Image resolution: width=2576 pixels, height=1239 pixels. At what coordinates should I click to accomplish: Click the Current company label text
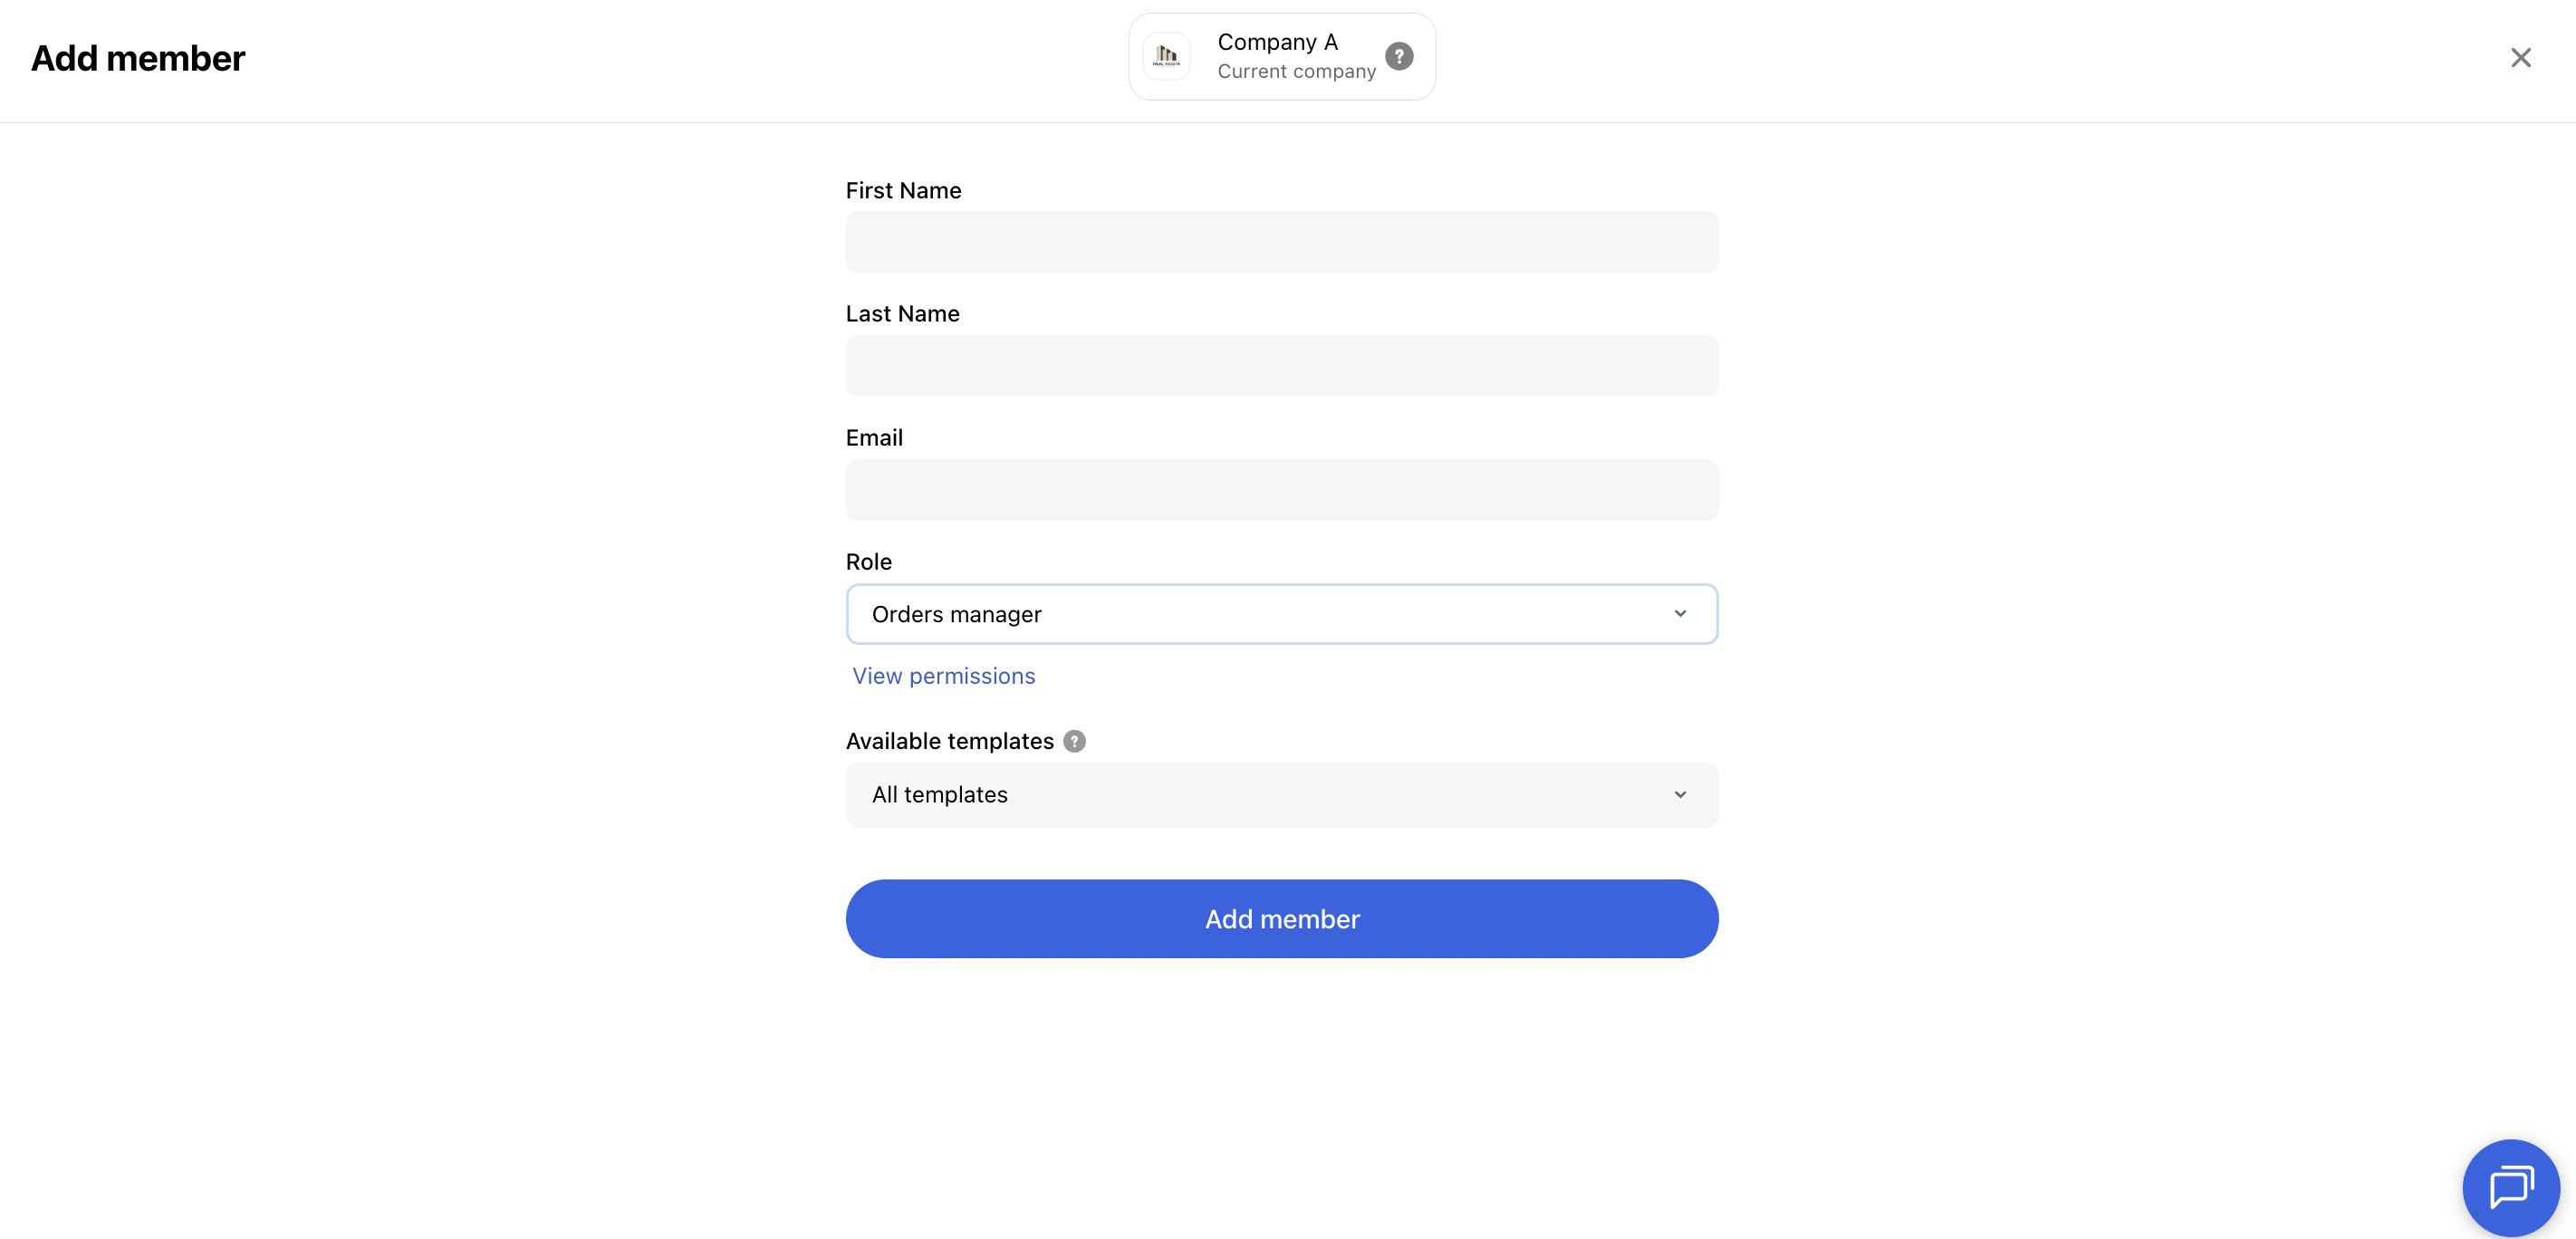tap(1295, 71)
